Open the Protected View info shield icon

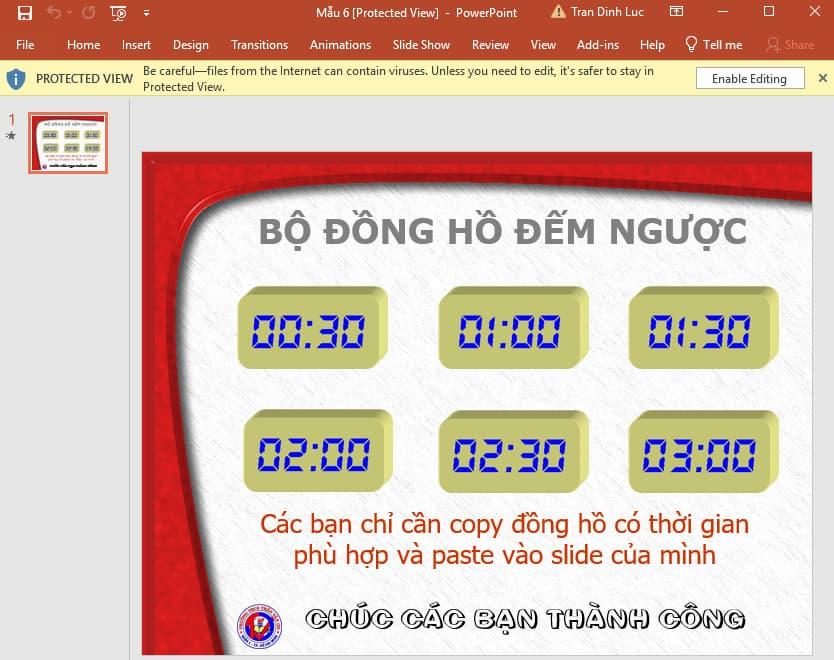[16, 78]
